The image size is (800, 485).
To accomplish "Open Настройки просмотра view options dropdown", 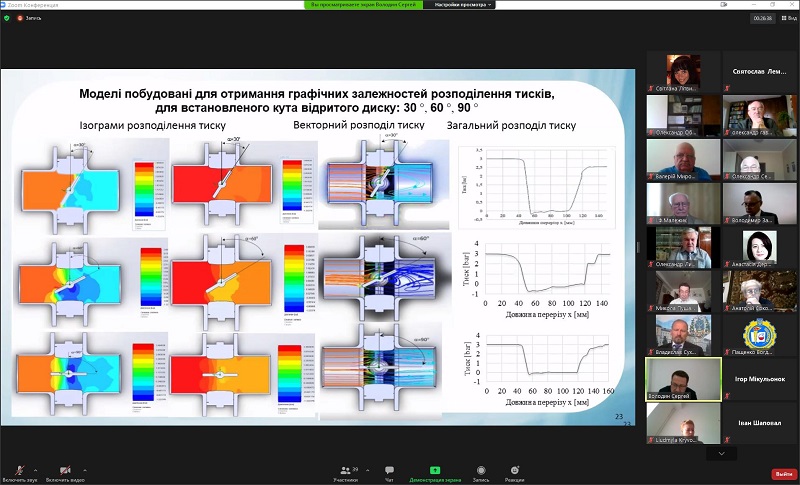I will (463, 5).
